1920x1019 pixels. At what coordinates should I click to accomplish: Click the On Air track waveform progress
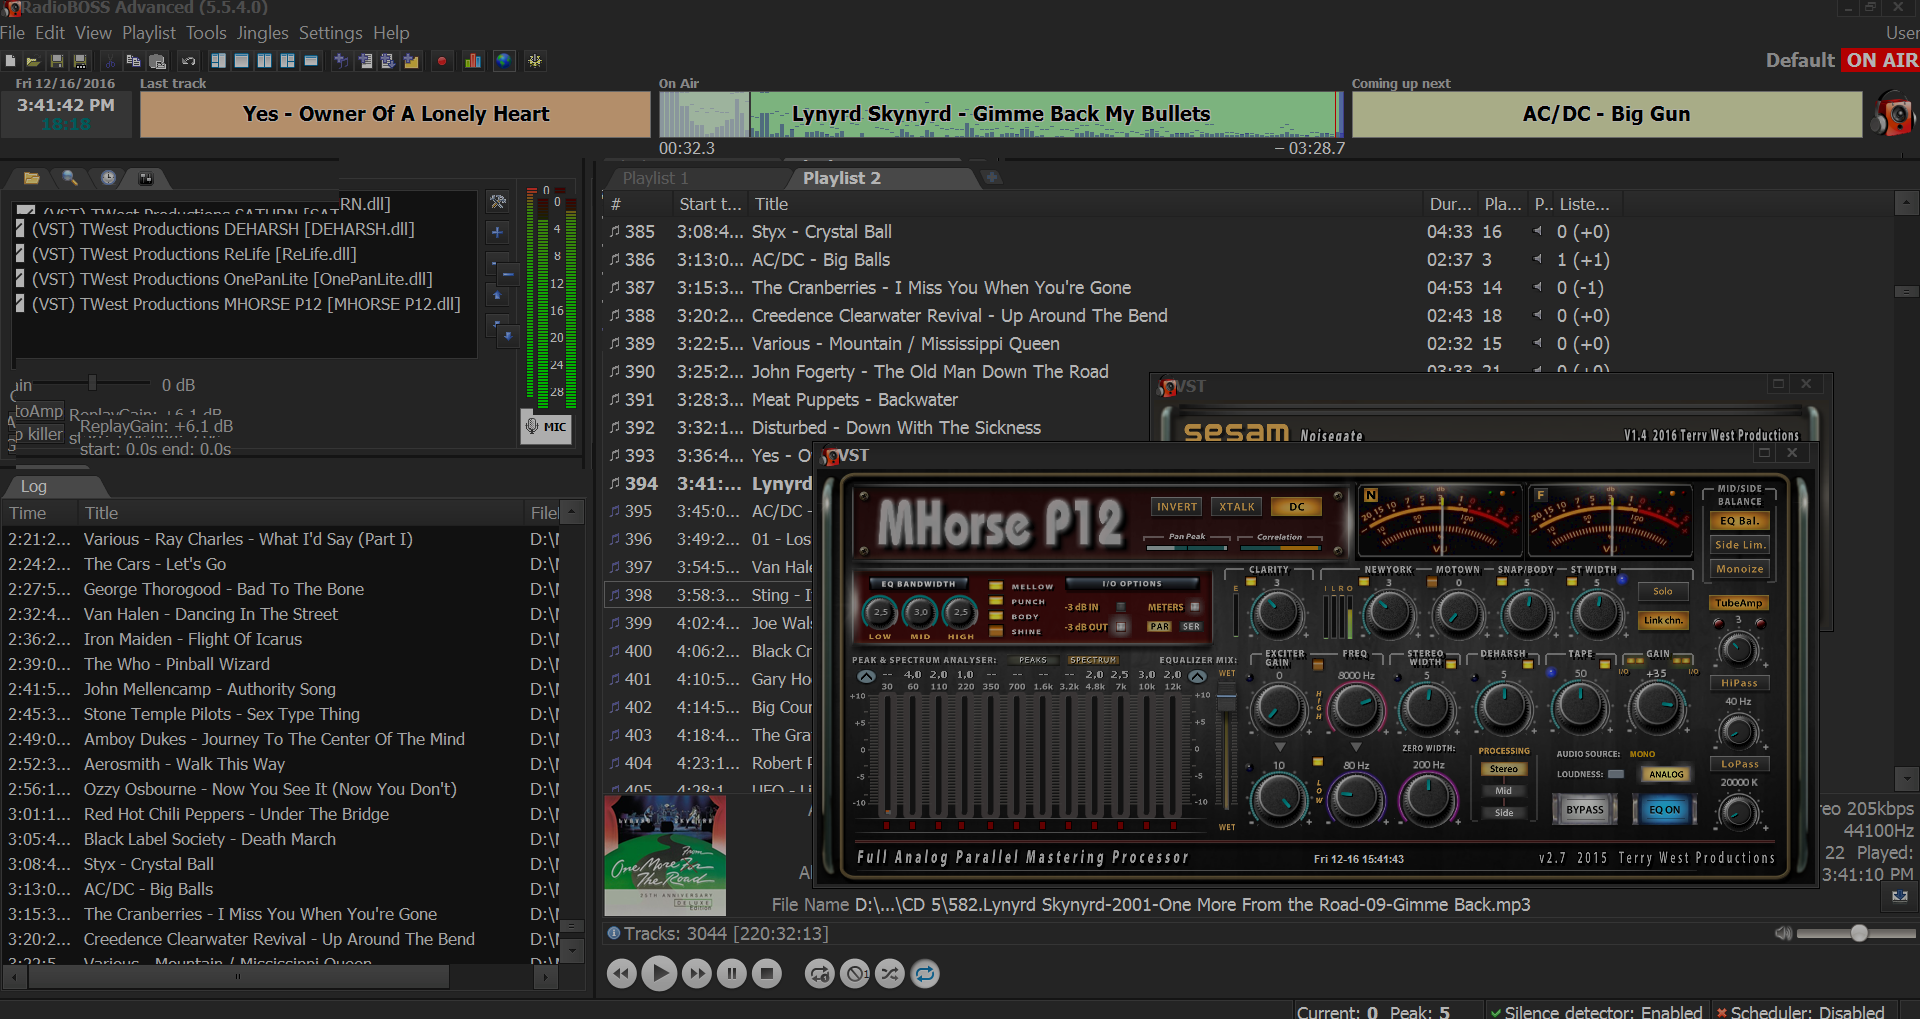(1001, 114)
